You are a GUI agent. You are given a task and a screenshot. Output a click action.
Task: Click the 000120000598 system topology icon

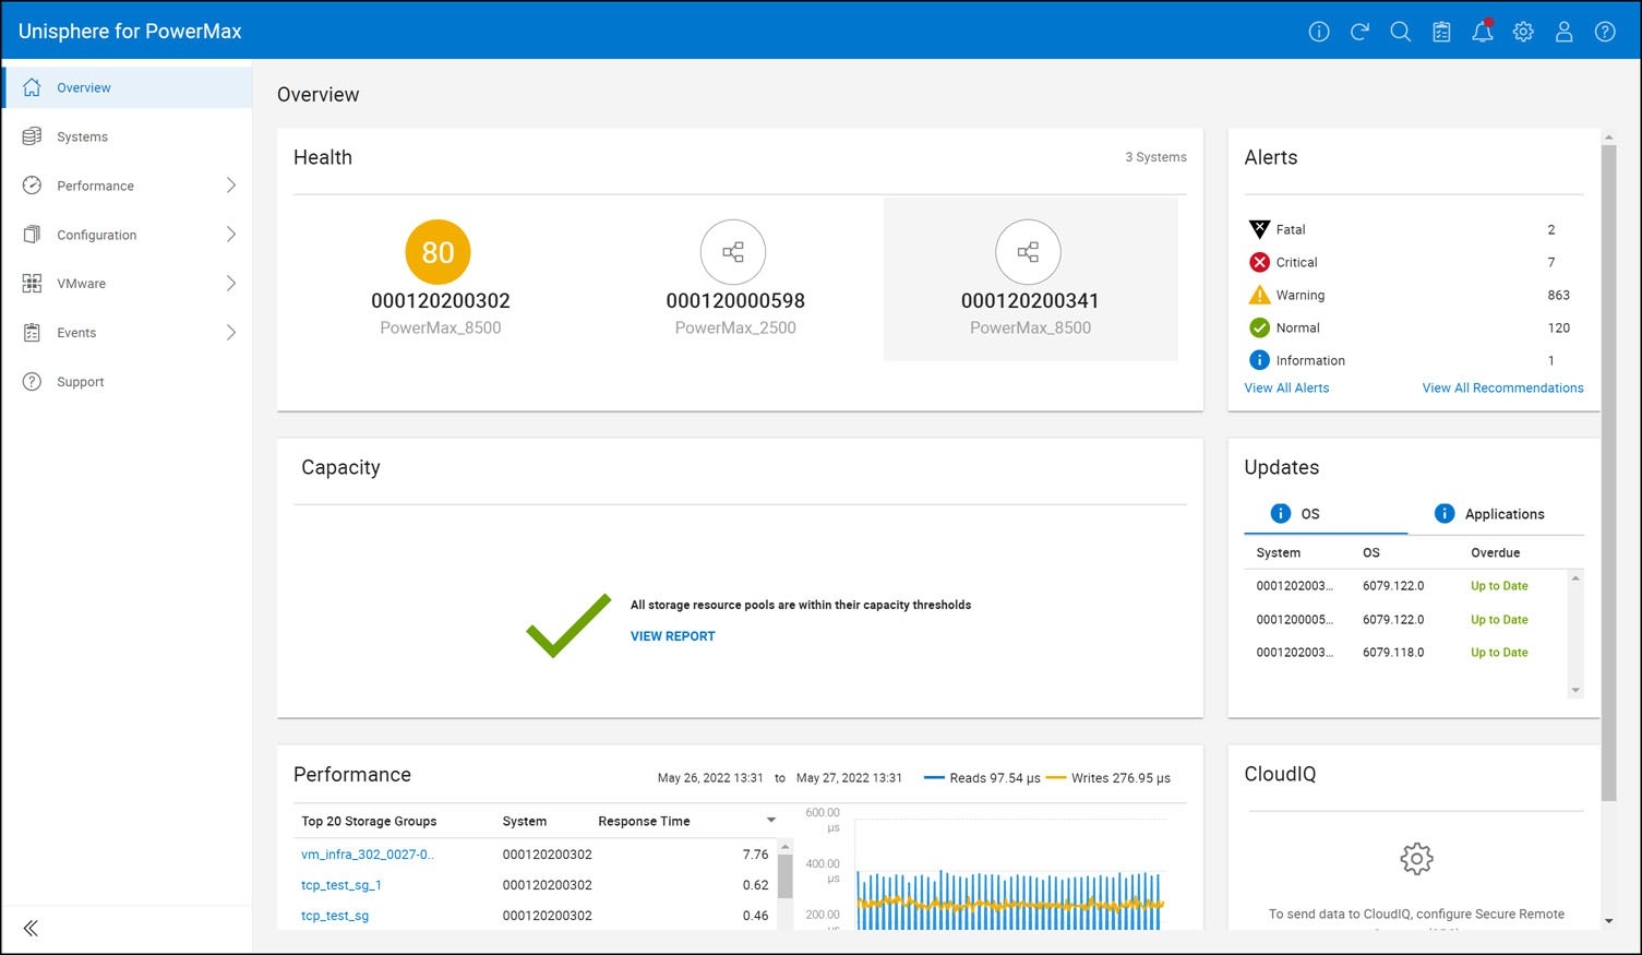733,252
